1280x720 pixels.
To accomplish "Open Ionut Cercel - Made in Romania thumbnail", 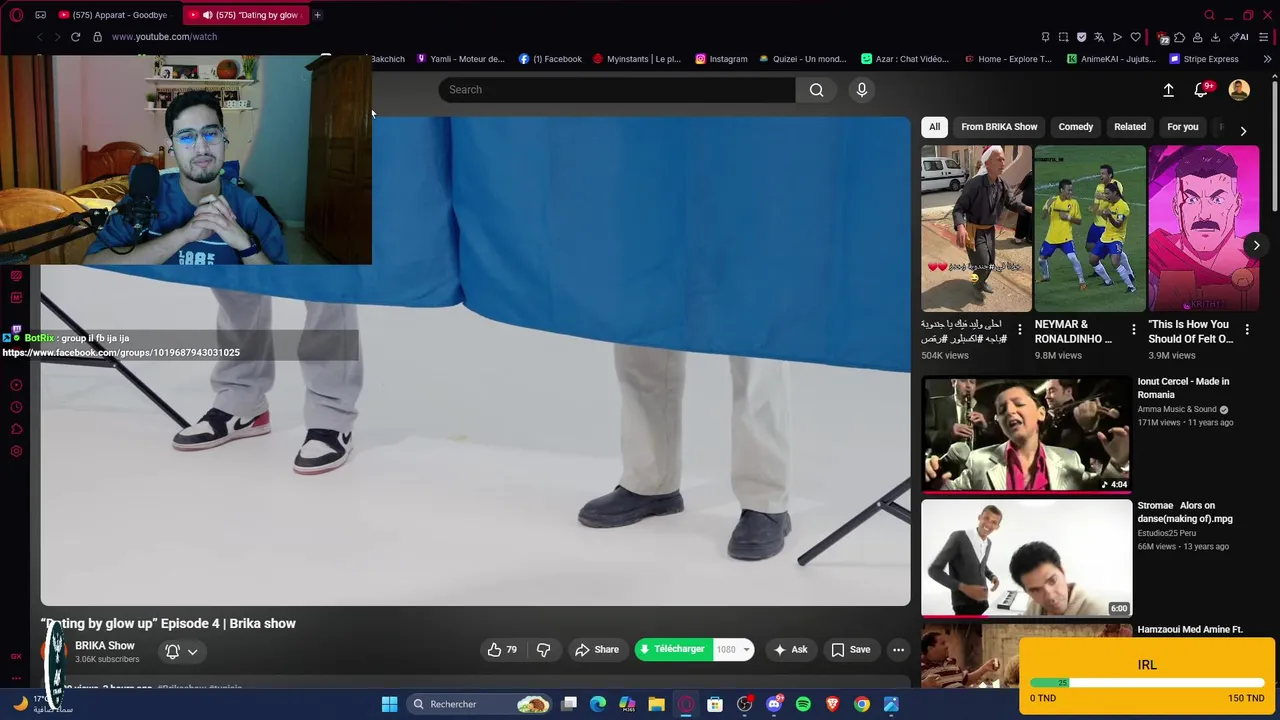I will pyautogui.click(x=1026, y=434).
